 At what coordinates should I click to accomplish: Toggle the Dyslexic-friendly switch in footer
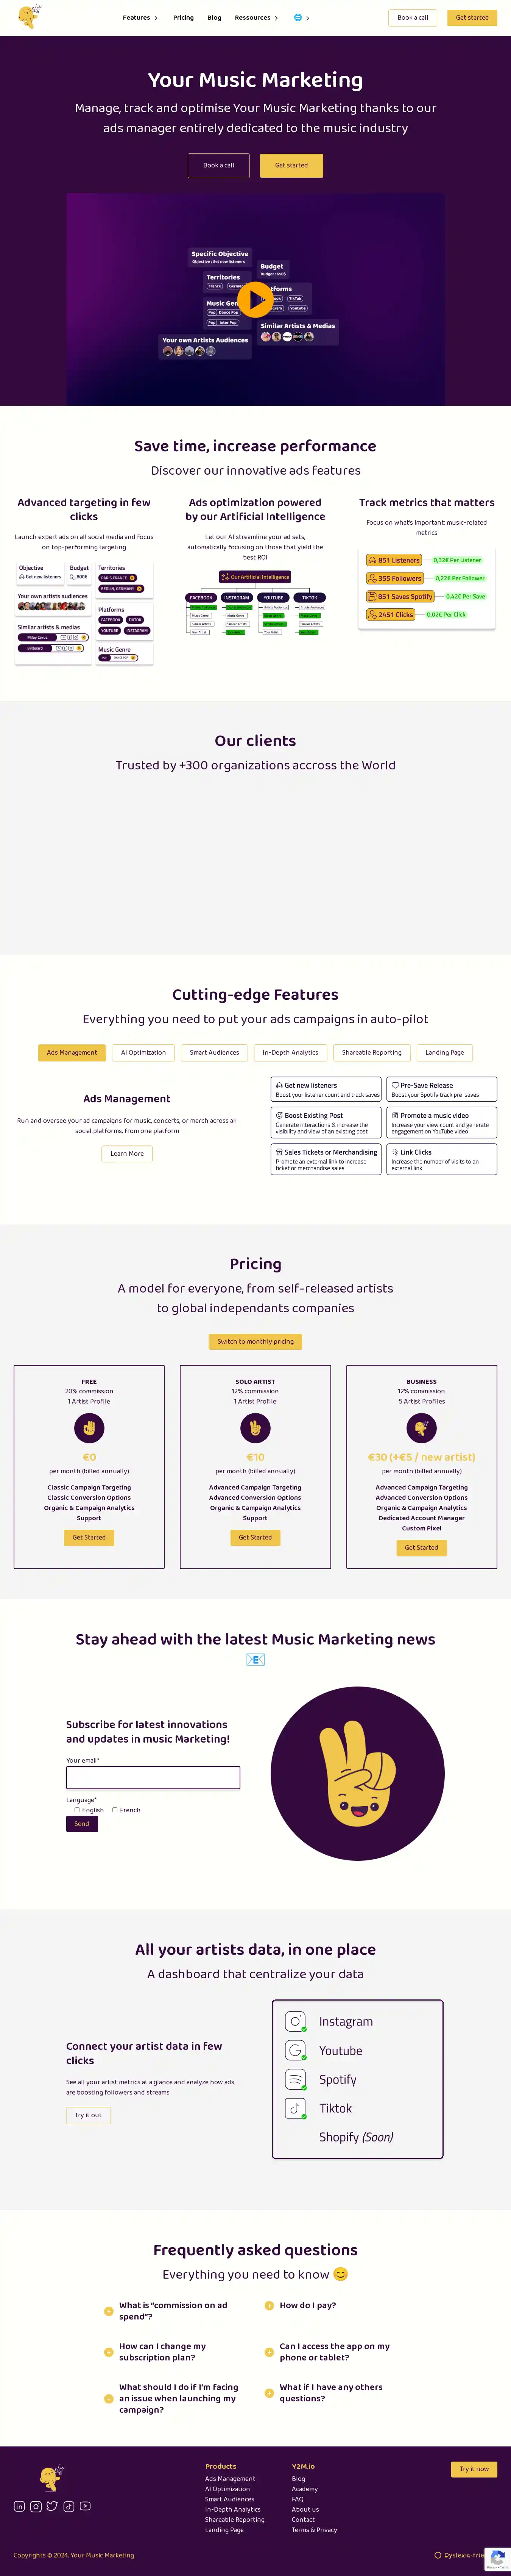[x=438, y=2555]
